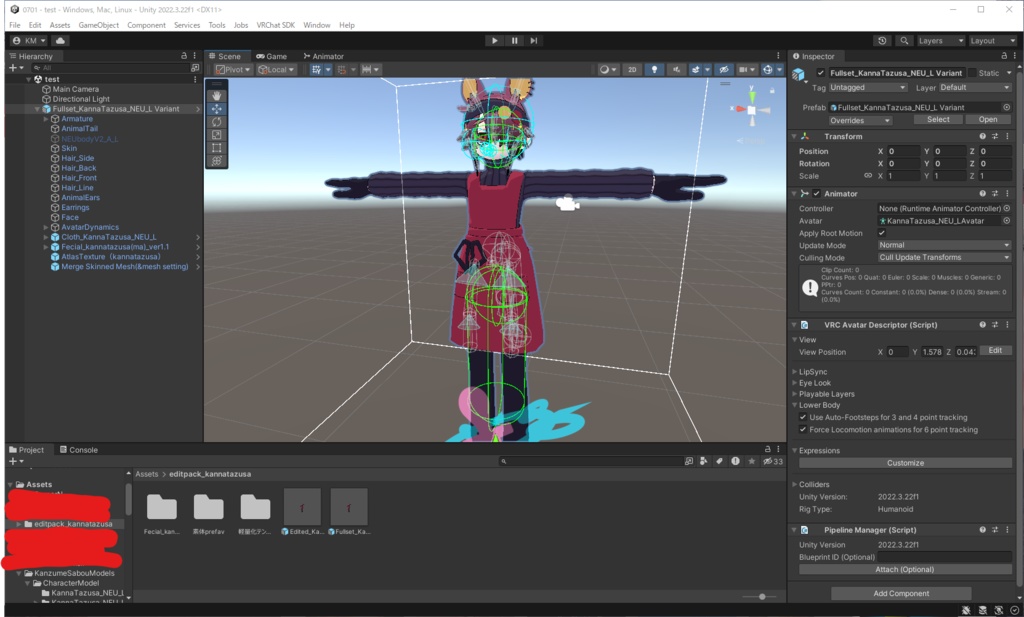1024x617 pixels.
Task: Click the Inspector lock icon
Action: 1004,56
